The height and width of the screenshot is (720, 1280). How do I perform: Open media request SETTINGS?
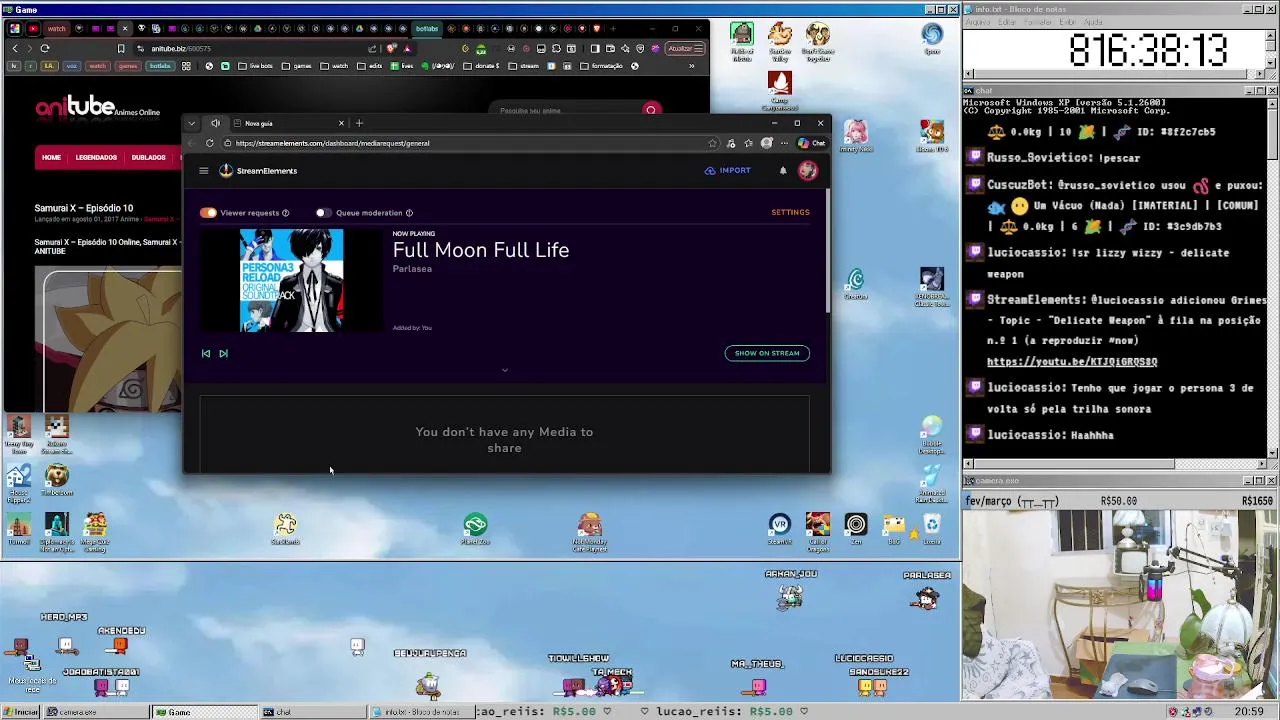coord(790,212)
